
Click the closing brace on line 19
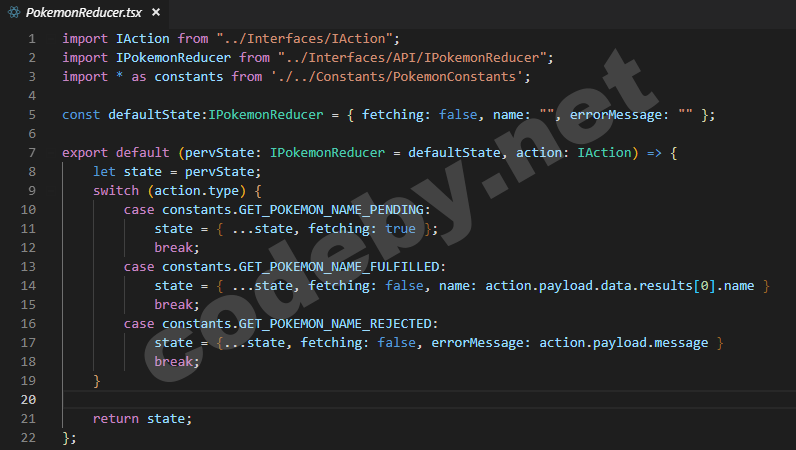96,381
